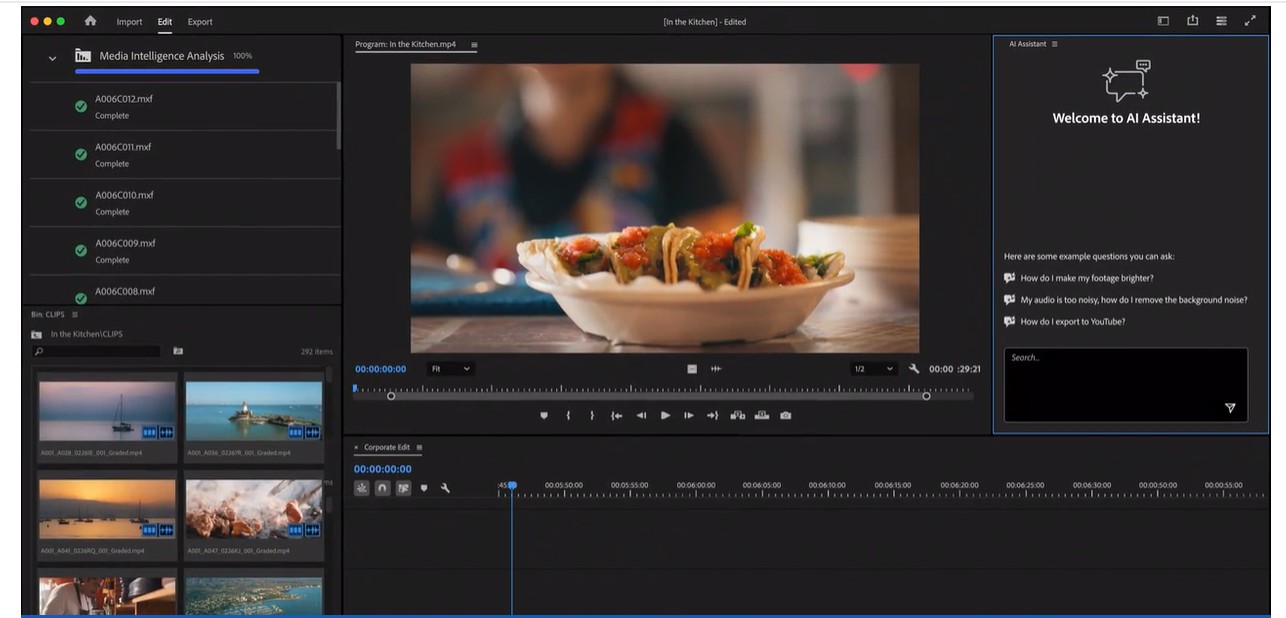Play the program monitor video
1286x618 pixels.
[665, 415]
